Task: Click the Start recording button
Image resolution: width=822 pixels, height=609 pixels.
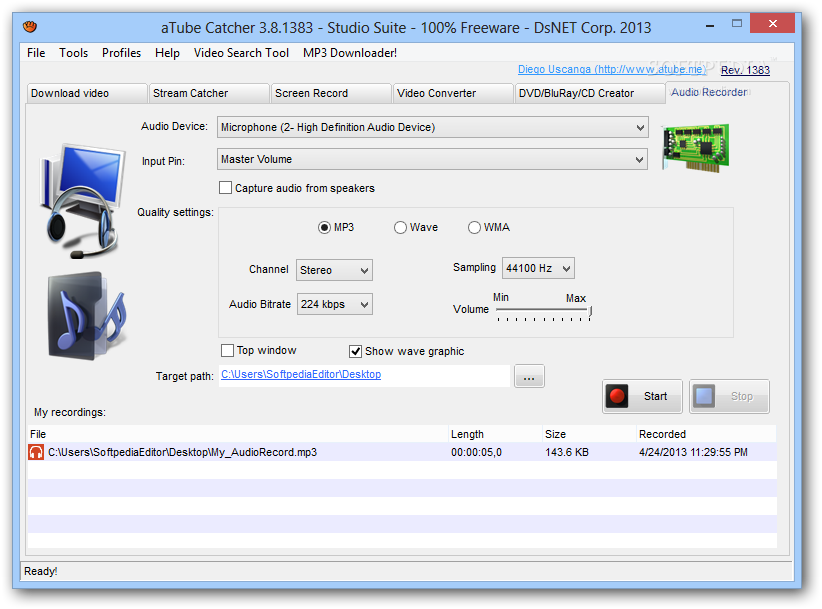Action: click(642, 396)
